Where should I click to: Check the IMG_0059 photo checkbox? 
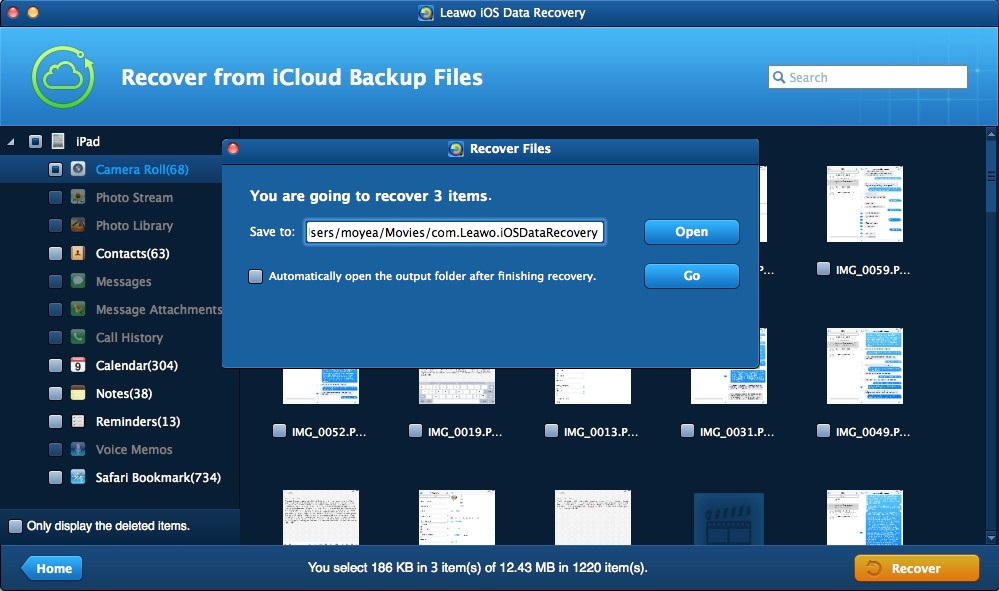[823, 268]
